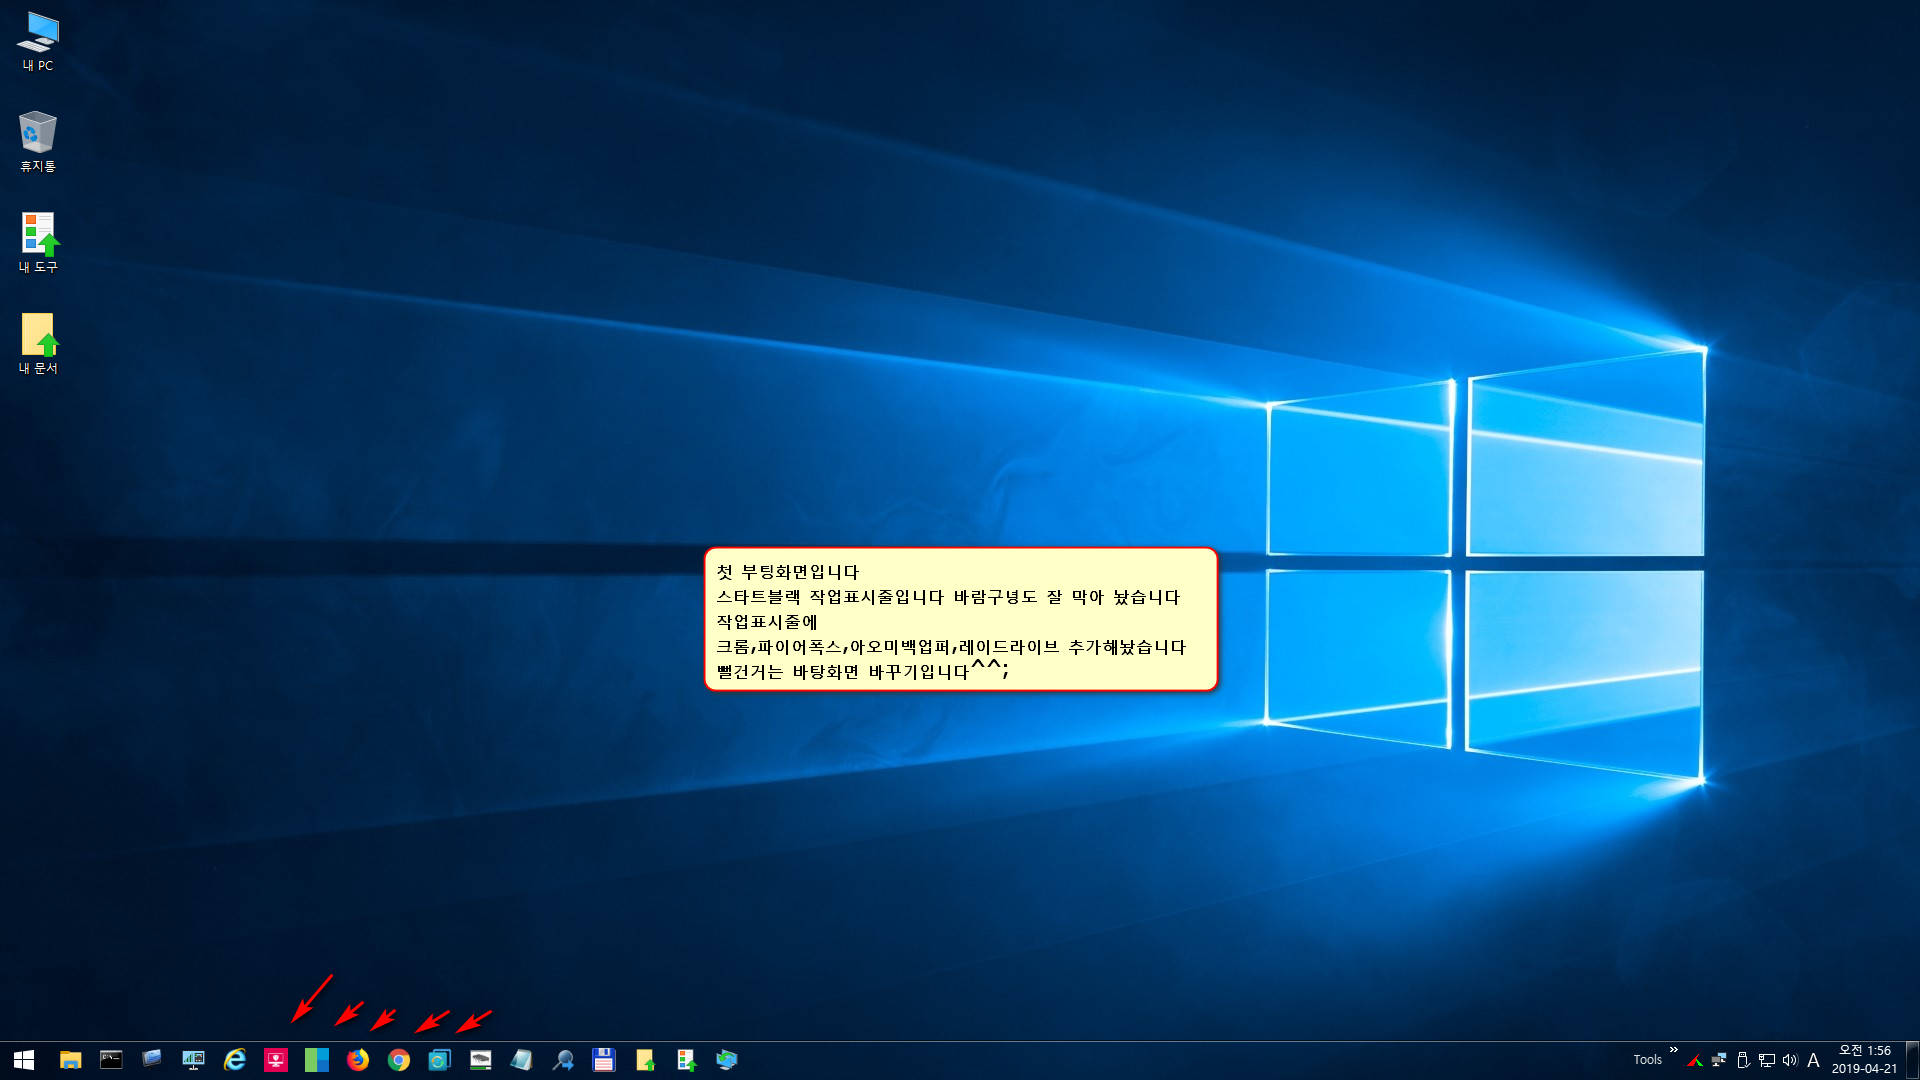This screenshot has width=1920, height=1080.
Task: Open AOMEI Backupper taskbar icon
Action: click(x=440, y=1060)
